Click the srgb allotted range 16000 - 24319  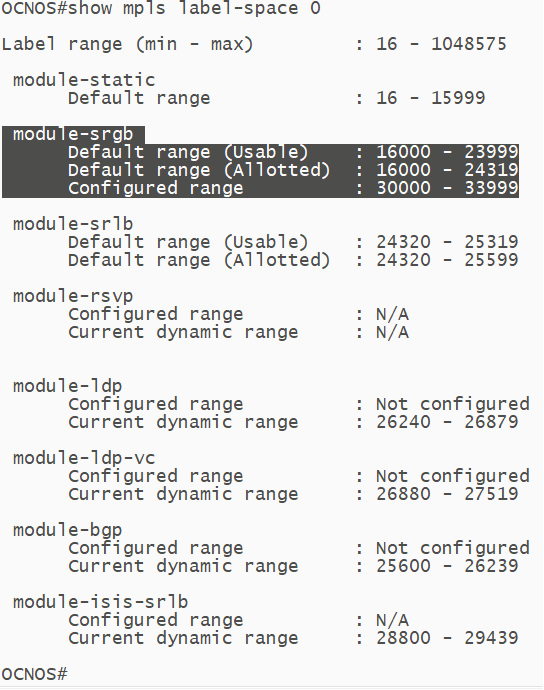[x=447, y=170]
